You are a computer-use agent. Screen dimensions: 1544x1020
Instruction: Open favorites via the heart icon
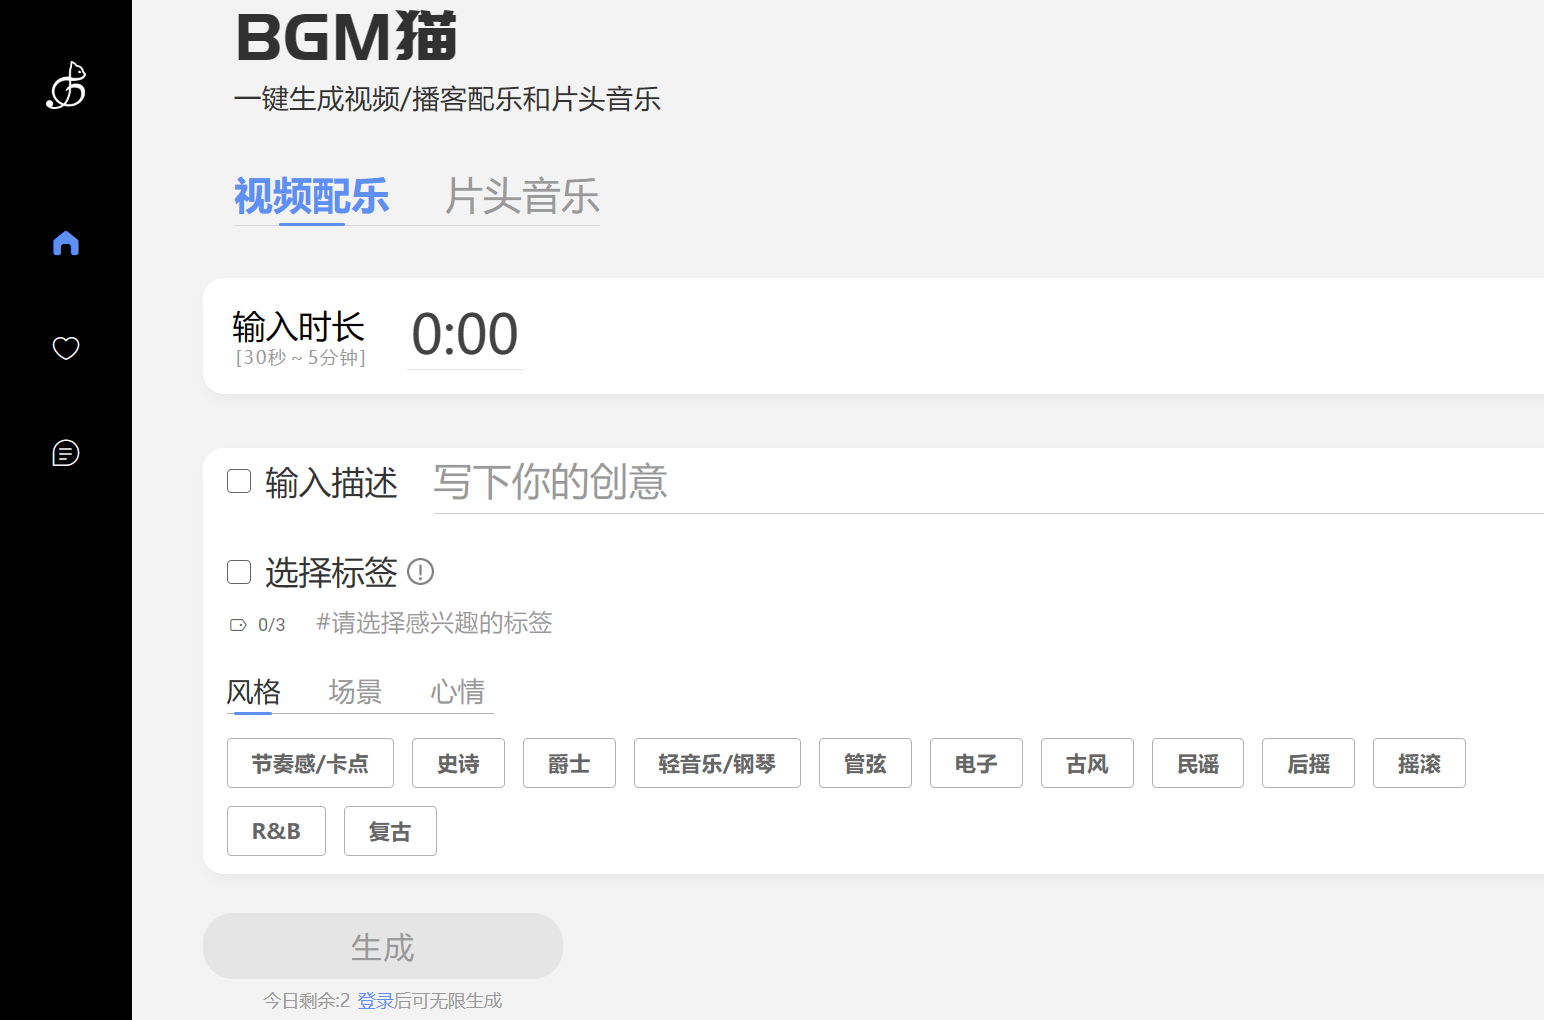pyautogui.click(x=66, y=348)
